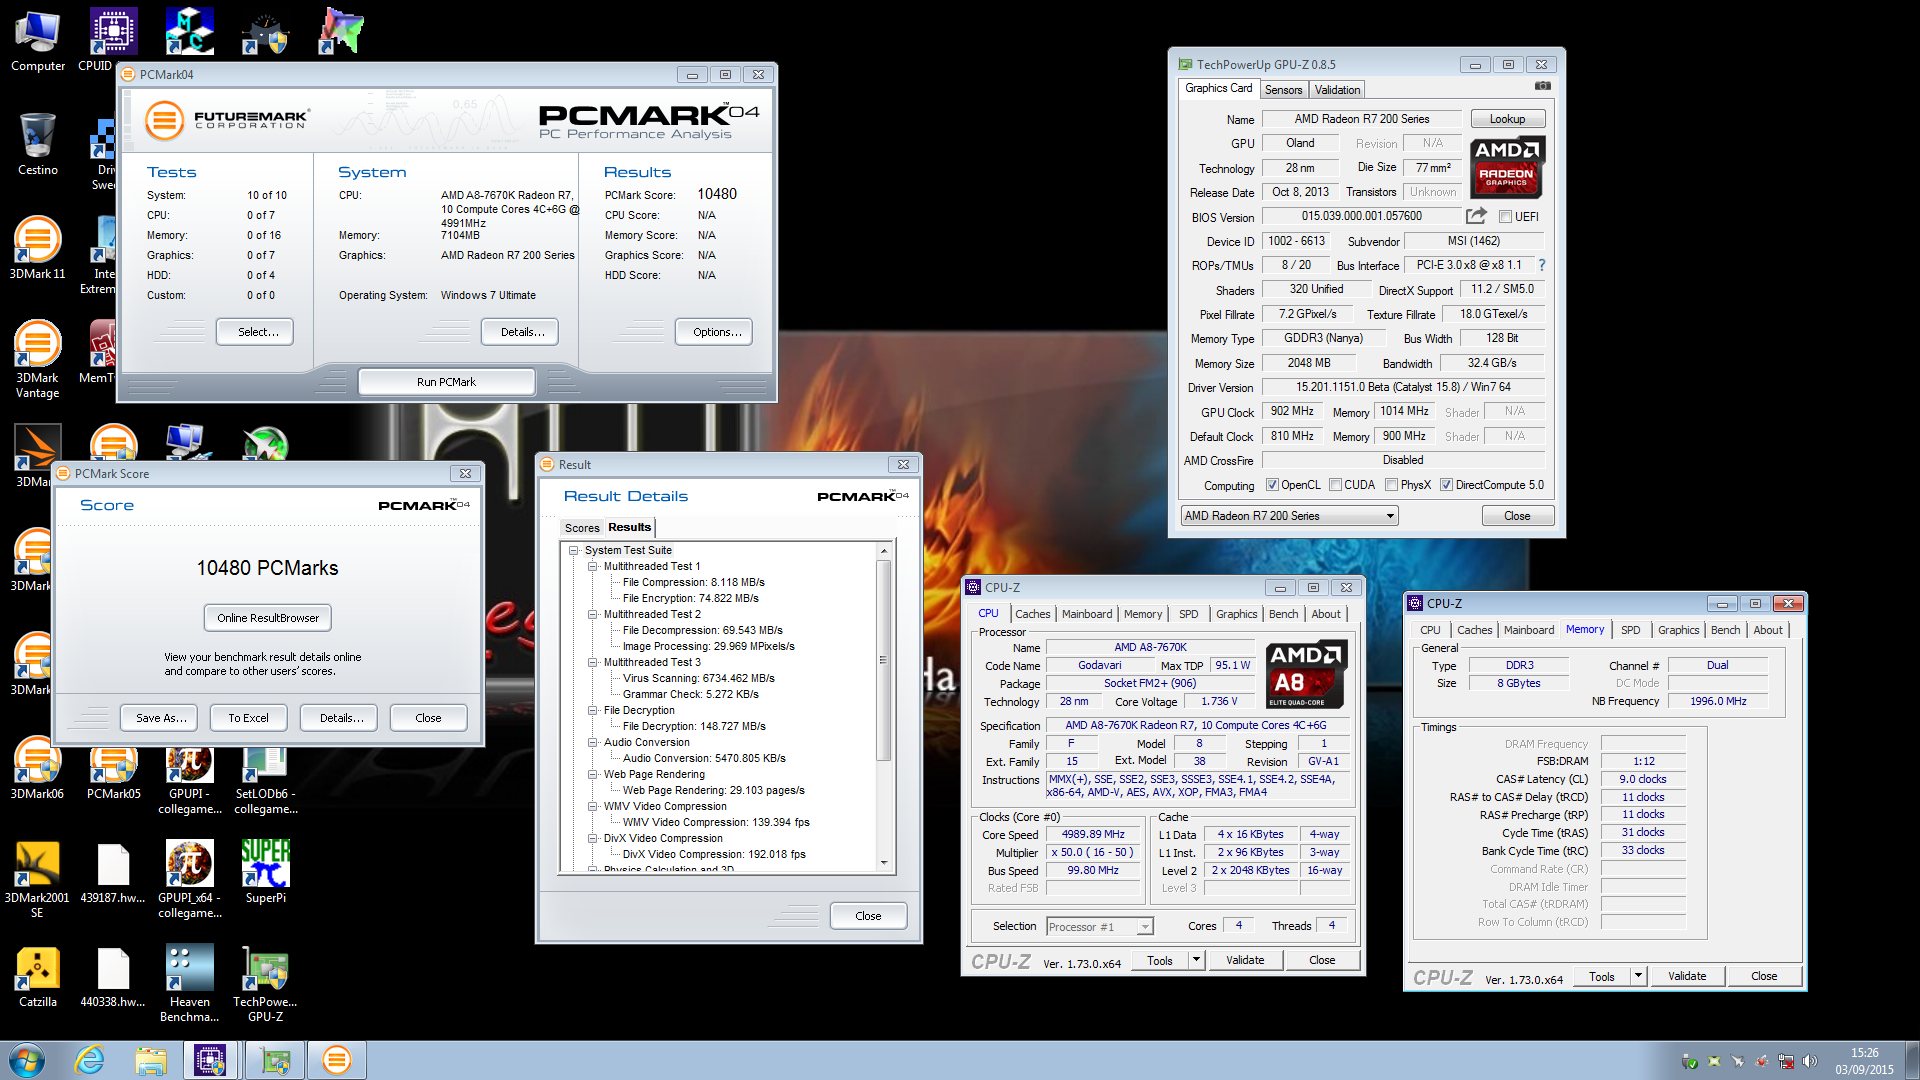This screenshot has height=1080, width=1920.
Task: Select File Compression: 8.118 MB/s row
Action: point(693,582)
